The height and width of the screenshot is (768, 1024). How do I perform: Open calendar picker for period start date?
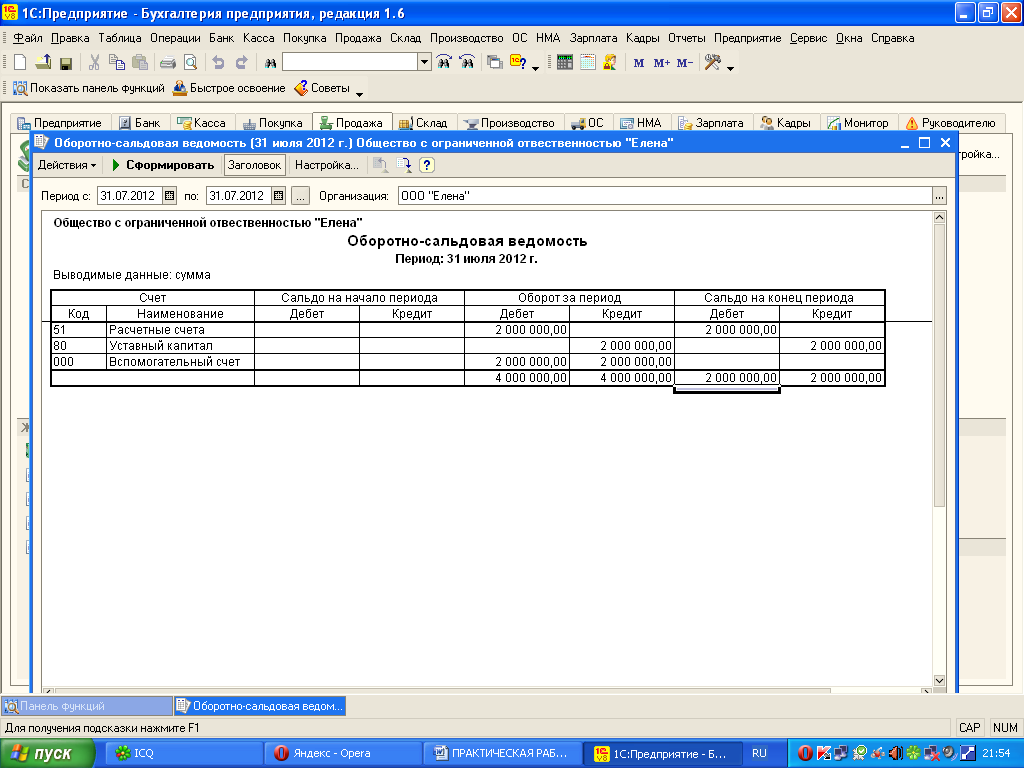(x=170, y=195)
